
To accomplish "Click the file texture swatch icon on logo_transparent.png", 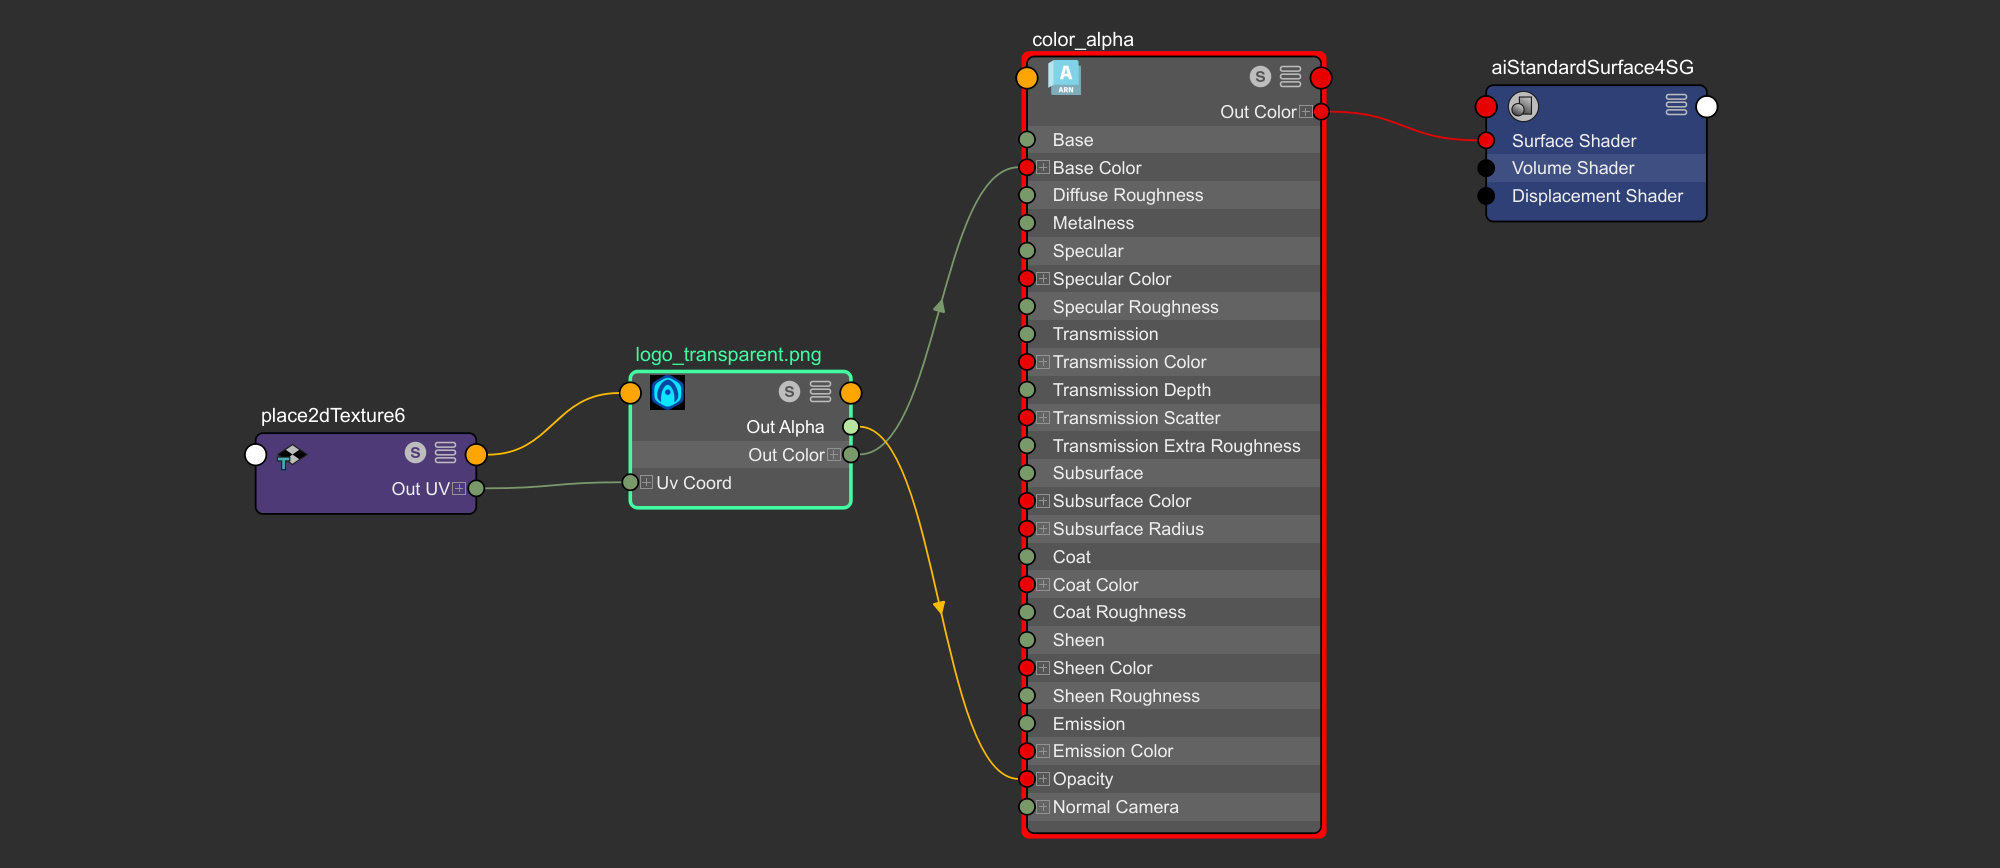I will (x=667, y=393).
